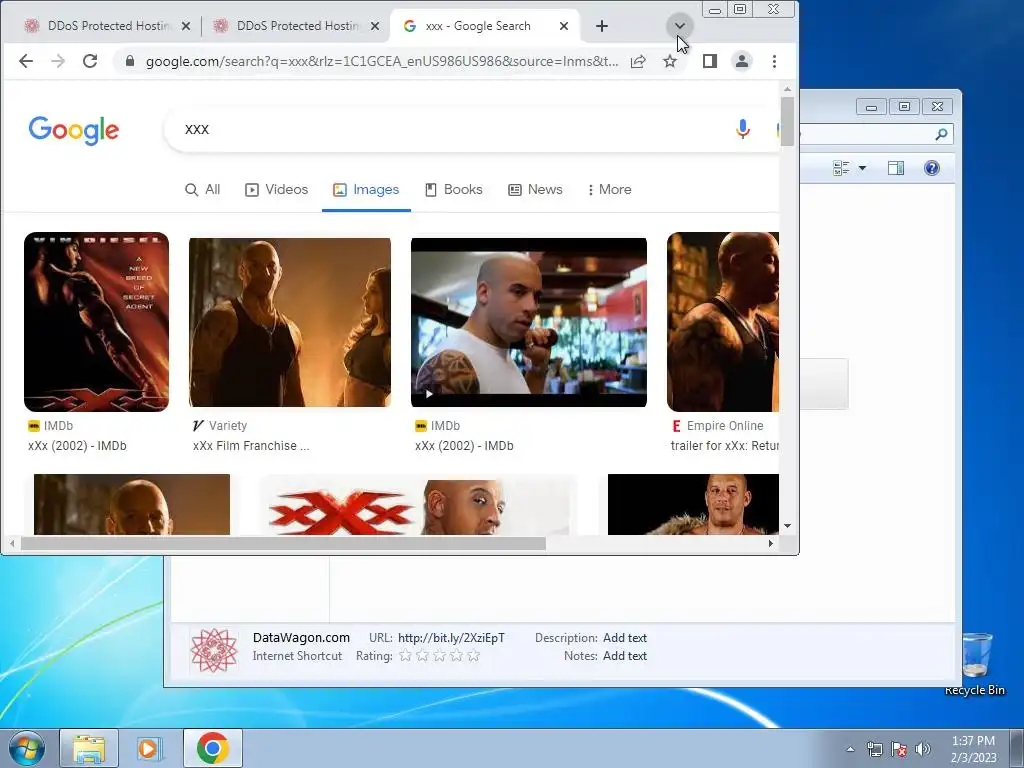This screenshot has height=768, width=1024.
Task: Switch to Videos search results
Action: (x=276, y=189)
